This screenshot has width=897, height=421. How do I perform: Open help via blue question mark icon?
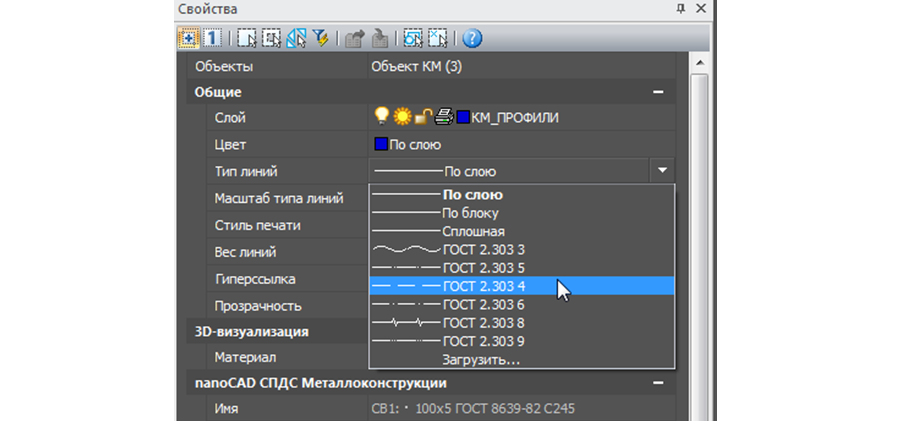[x=472, y=38]
